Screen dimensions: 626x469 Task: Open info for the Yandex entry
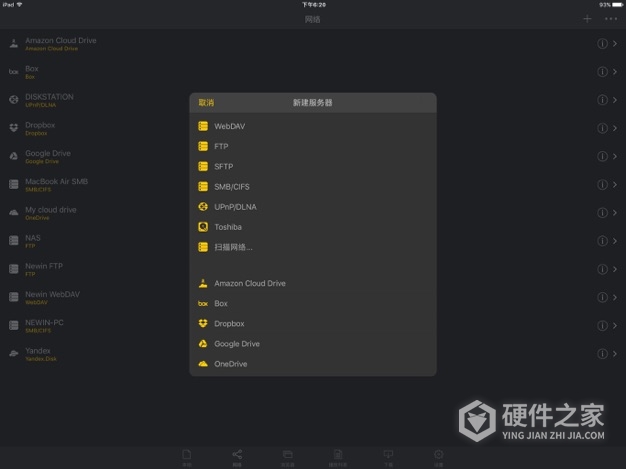pyautogui.click(x=602, y=354)
